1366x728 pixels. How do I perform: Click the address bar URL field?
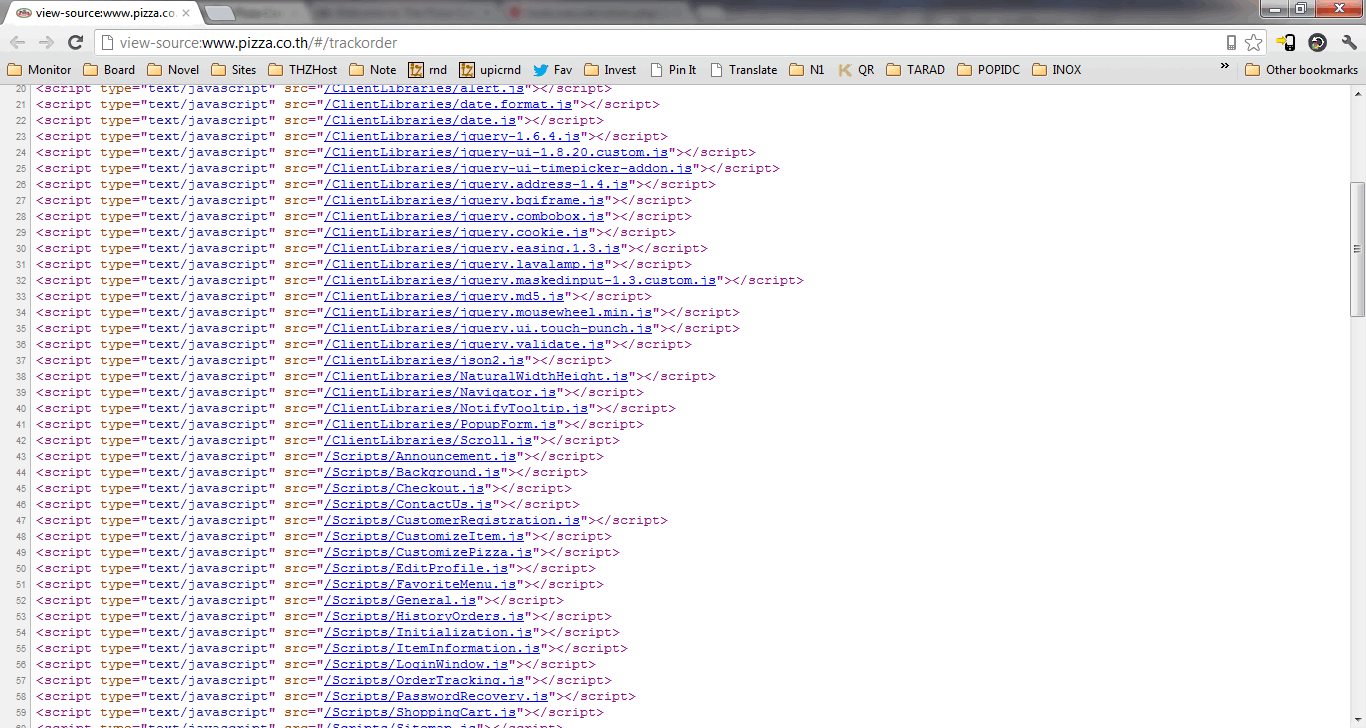coord(660,43)
